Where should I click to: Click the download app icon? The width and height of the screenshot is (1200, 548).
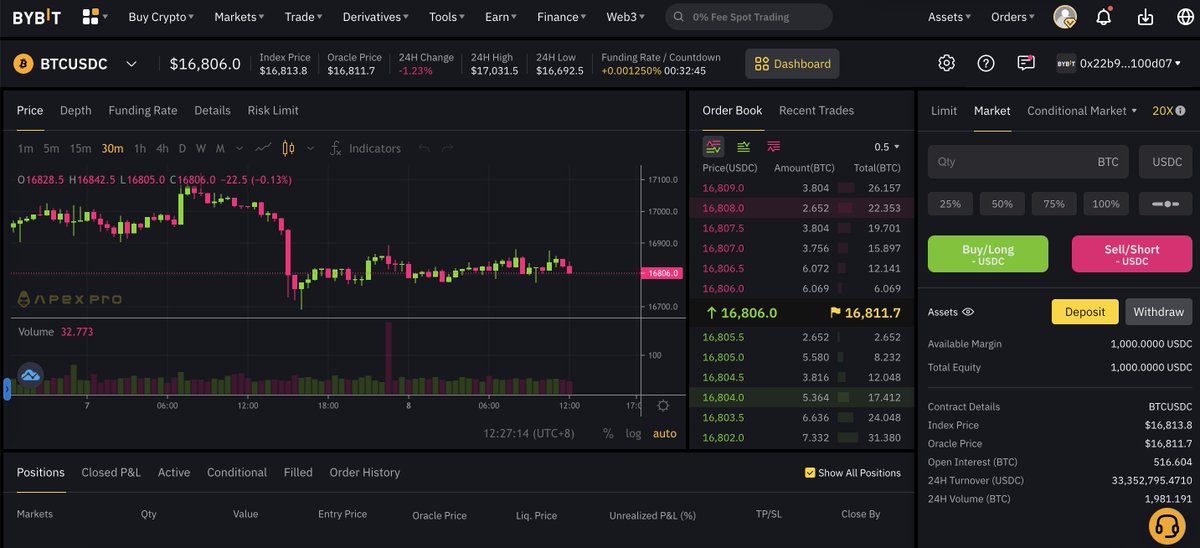pyautogui.click(x=1145, y=17)
